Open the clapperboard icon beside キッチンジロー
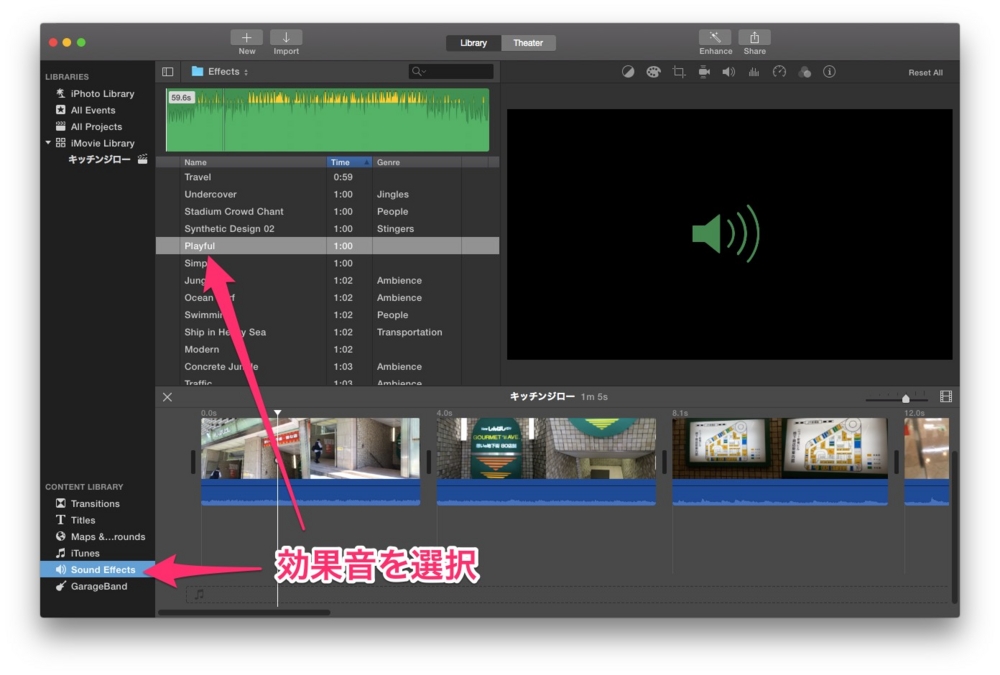 coord(142,159)
